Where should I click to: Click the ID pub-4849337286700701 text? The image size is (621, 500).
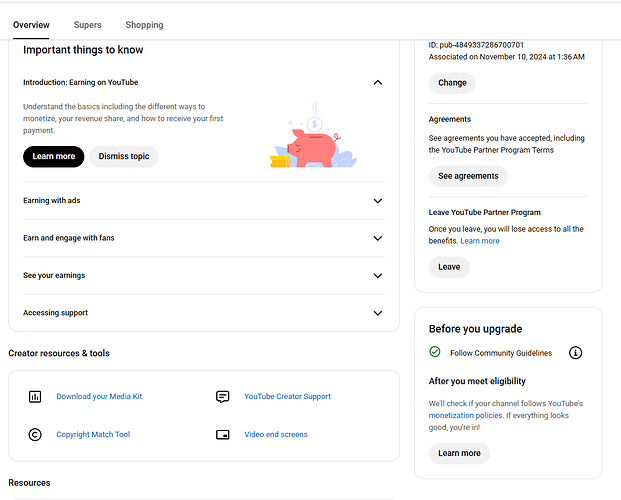(476, 45)
